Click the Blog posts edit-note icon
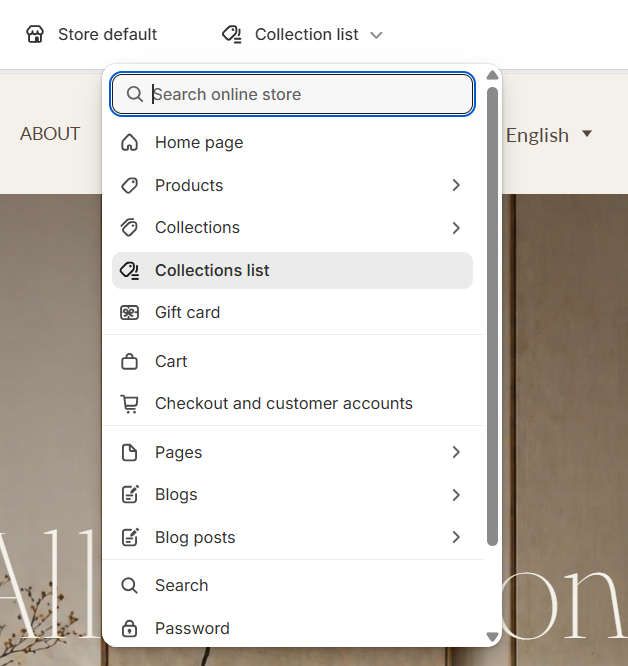The image size is (628, 666). click(130, 537)
